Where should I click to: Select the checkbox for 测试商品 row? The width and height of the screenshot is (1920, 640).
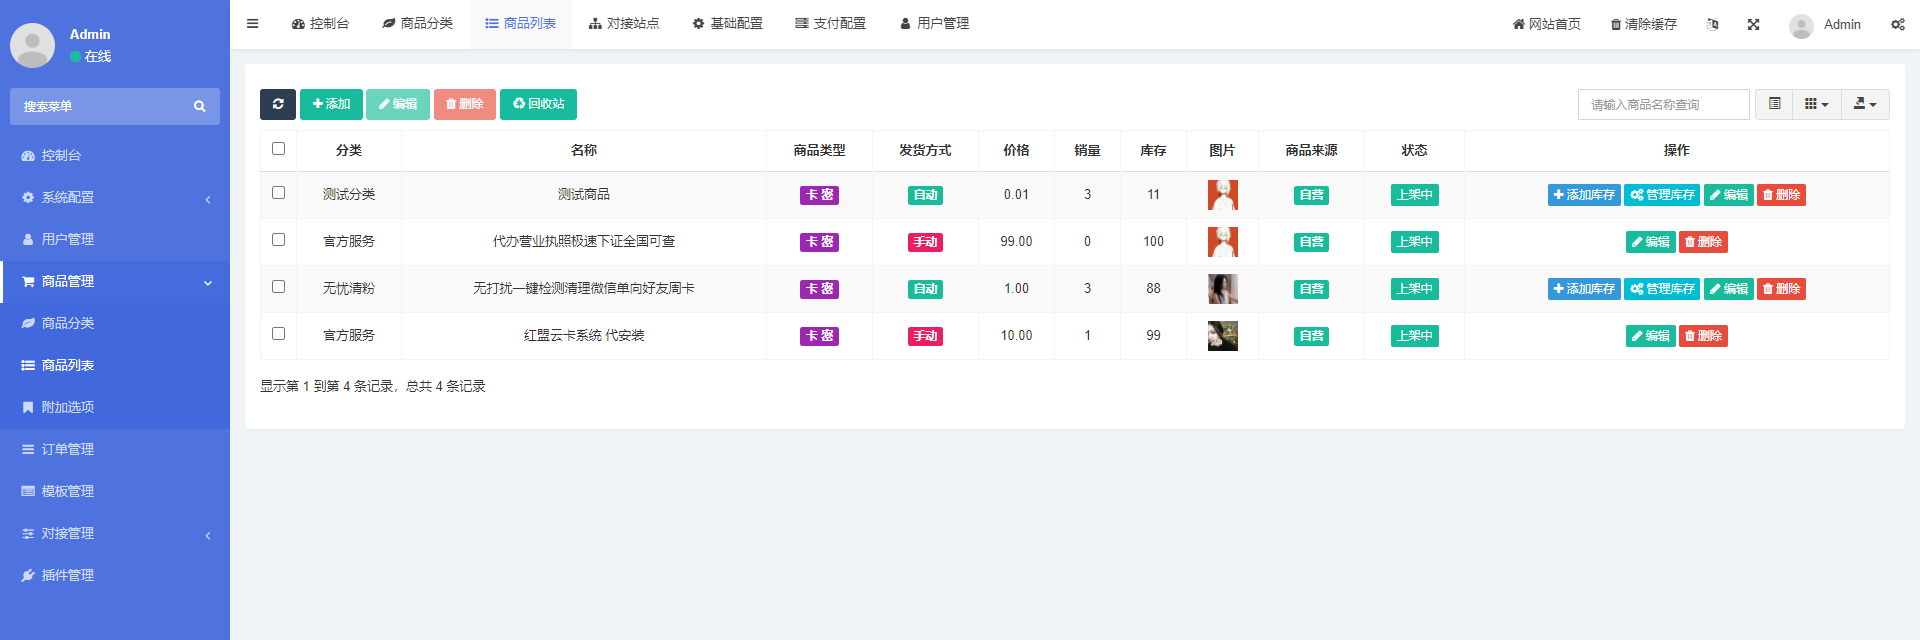(x=279, y=193)
